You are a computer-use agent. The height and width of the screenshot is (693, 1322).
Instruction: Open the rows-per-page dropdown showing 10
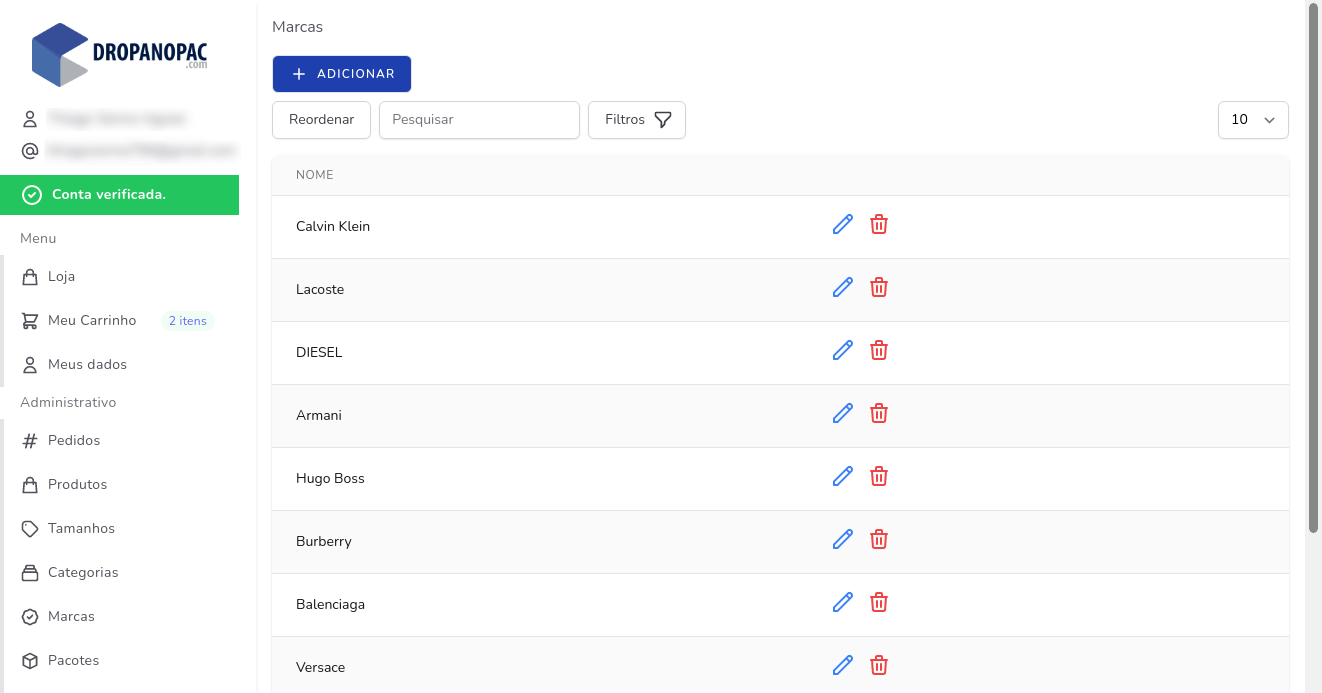coord(1253,119)
